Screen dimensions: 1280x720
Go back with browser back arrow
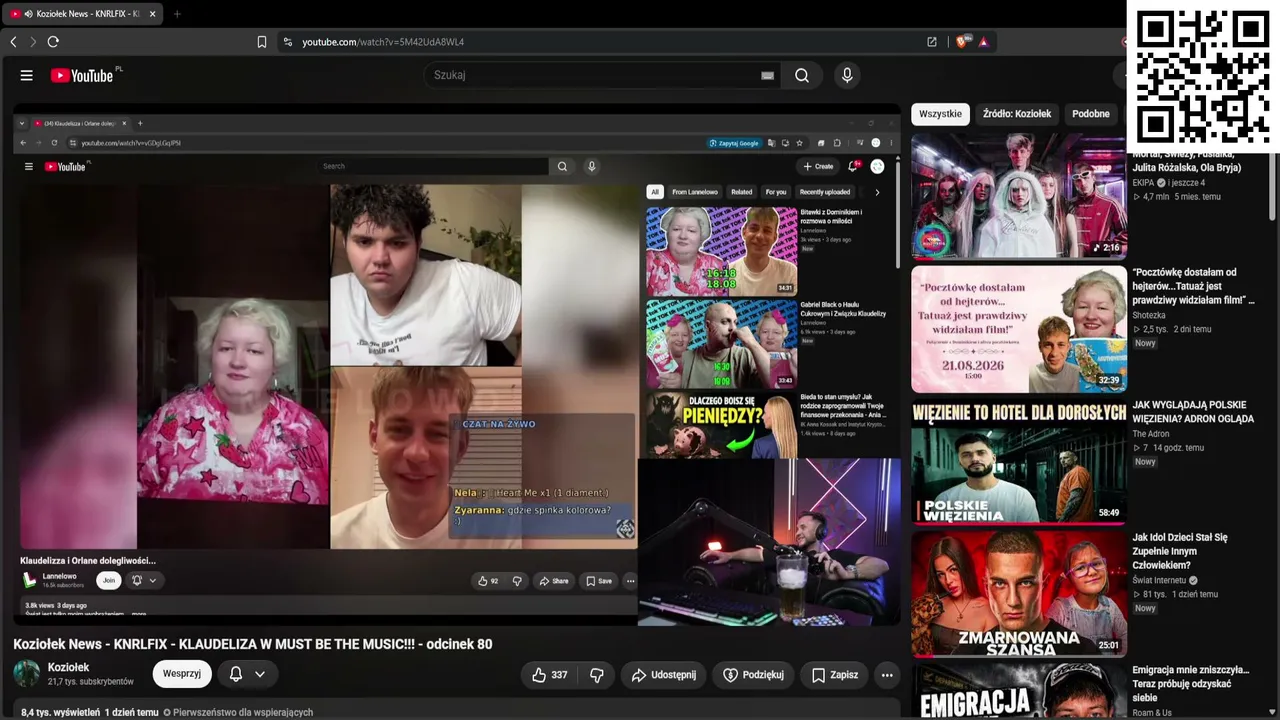coord(14,42)
